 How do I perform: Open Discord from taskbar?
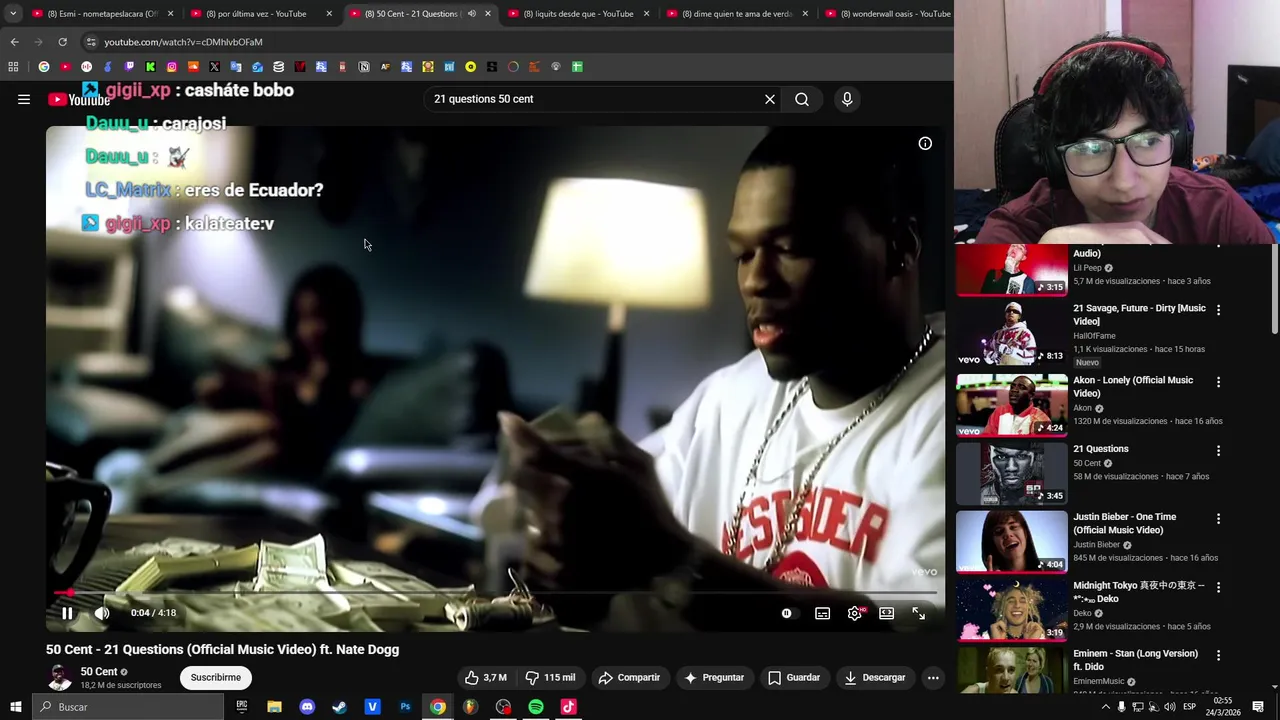pos(307,707)
